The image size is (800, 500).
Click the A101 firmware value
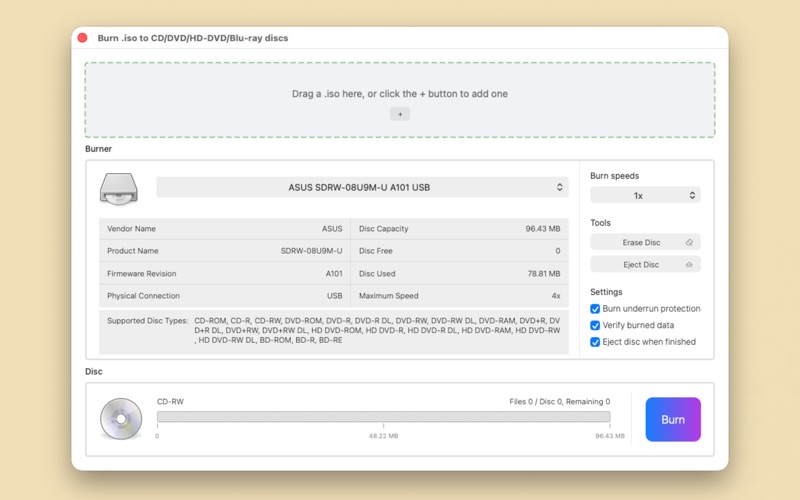[x=334, y=273]
